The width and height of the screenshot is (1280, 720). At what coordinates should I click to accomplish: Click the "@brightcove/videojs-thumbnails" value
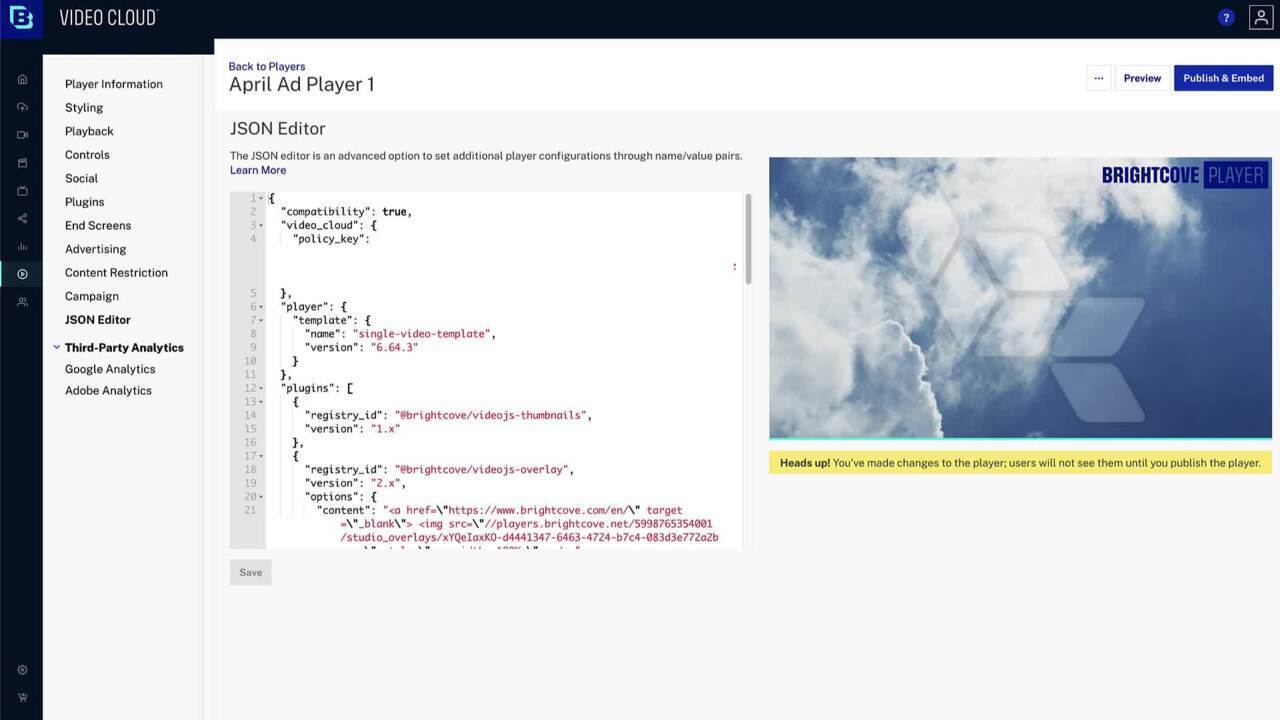[492, 415]
